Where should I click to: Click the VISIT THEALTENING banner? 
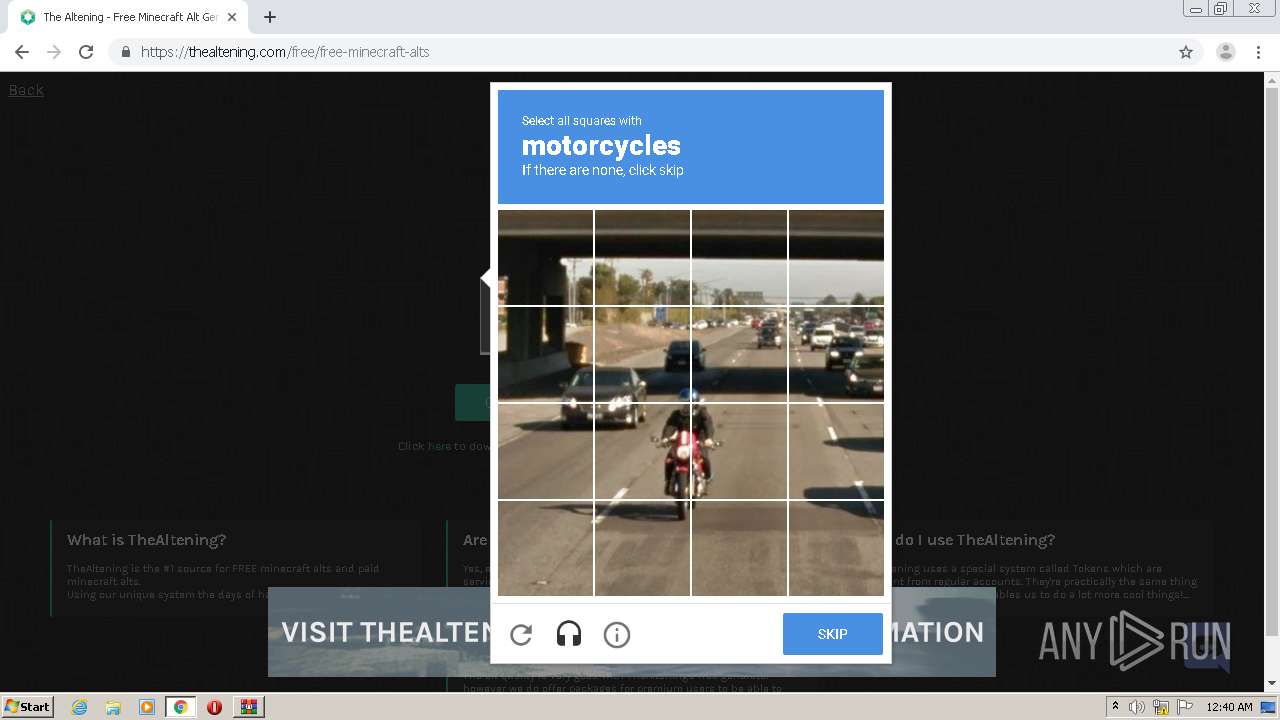pos(380,632)
